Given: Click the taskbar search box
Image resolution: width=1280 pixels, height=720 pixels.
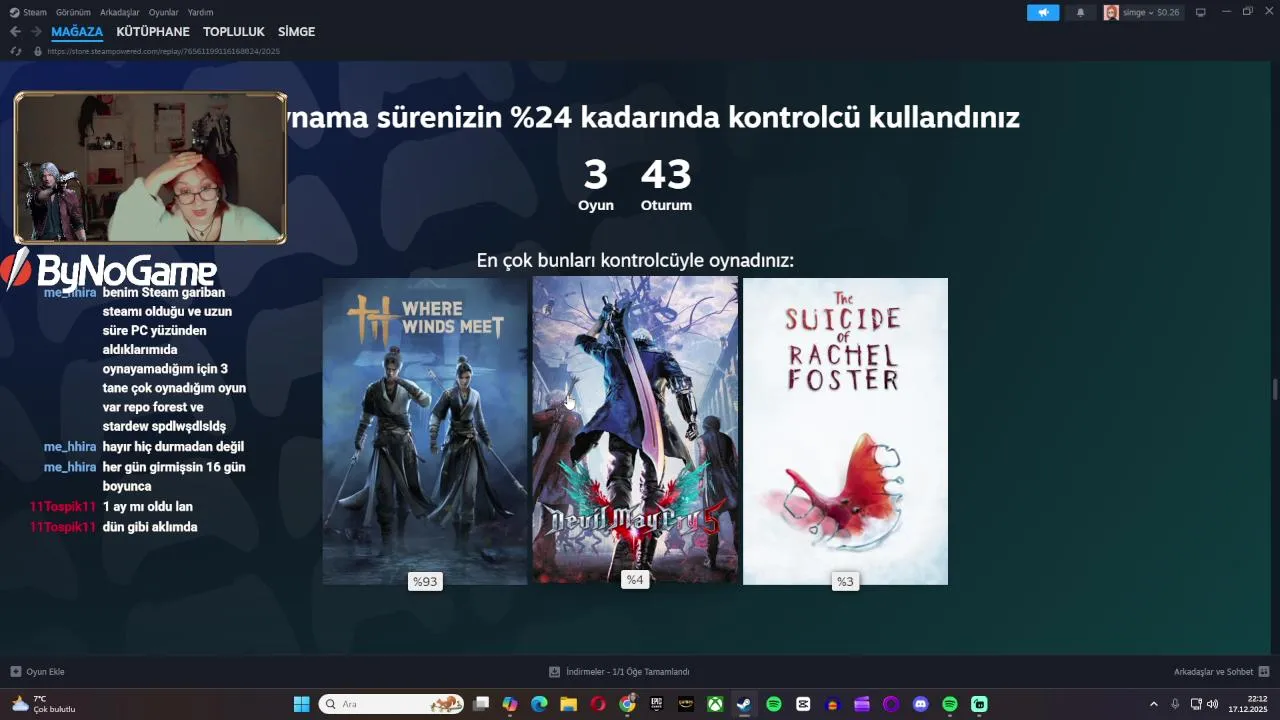Looking at the screenshot, I should [392, 704].
